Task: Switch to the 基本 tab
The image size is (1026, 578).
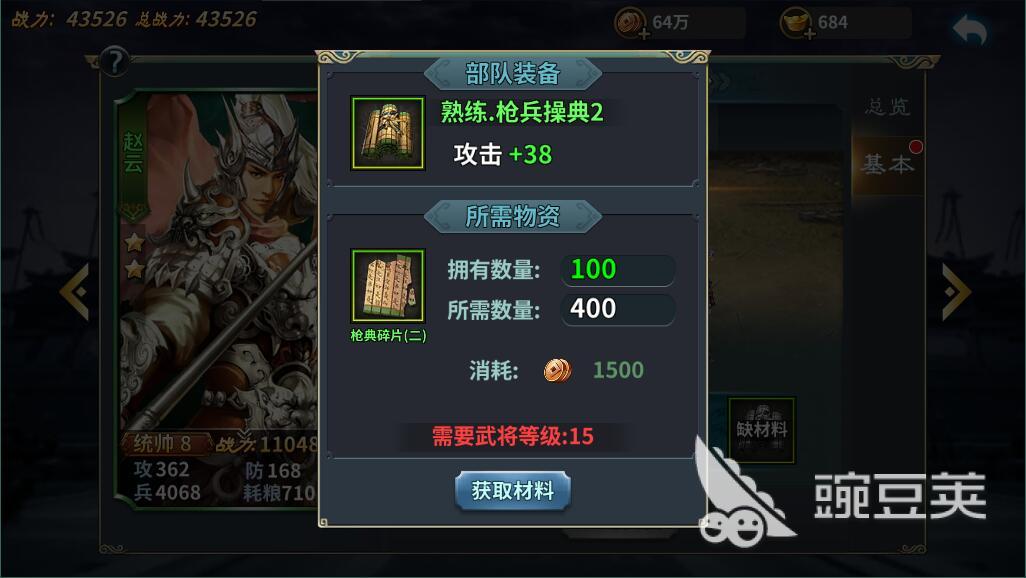Action: (887, 164)
